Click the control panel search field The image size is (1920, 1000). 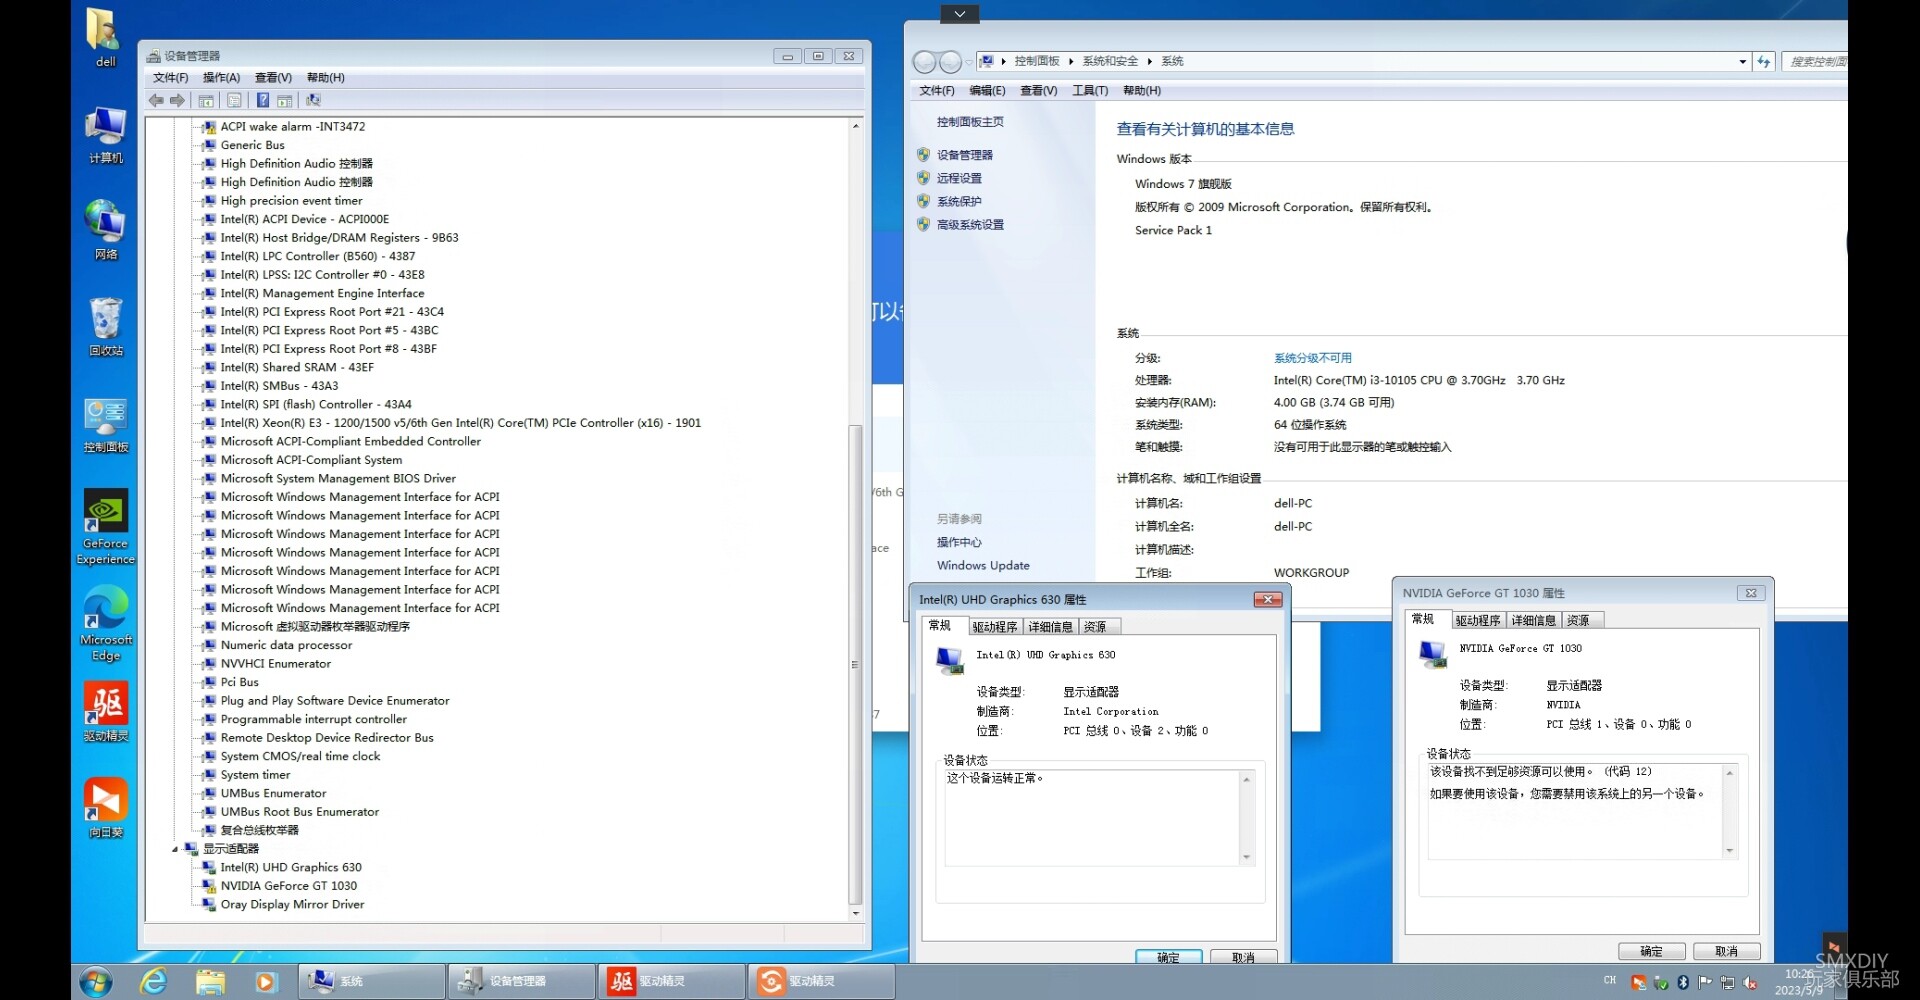pyautogui.click(x=1815, y=62)
